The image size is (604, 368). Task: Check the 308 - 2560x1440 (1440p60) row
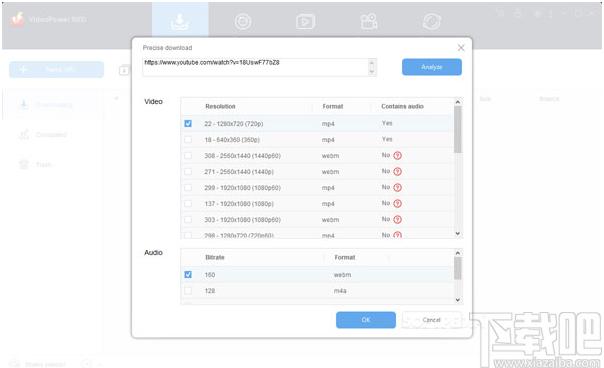click(x=188, y=156)
